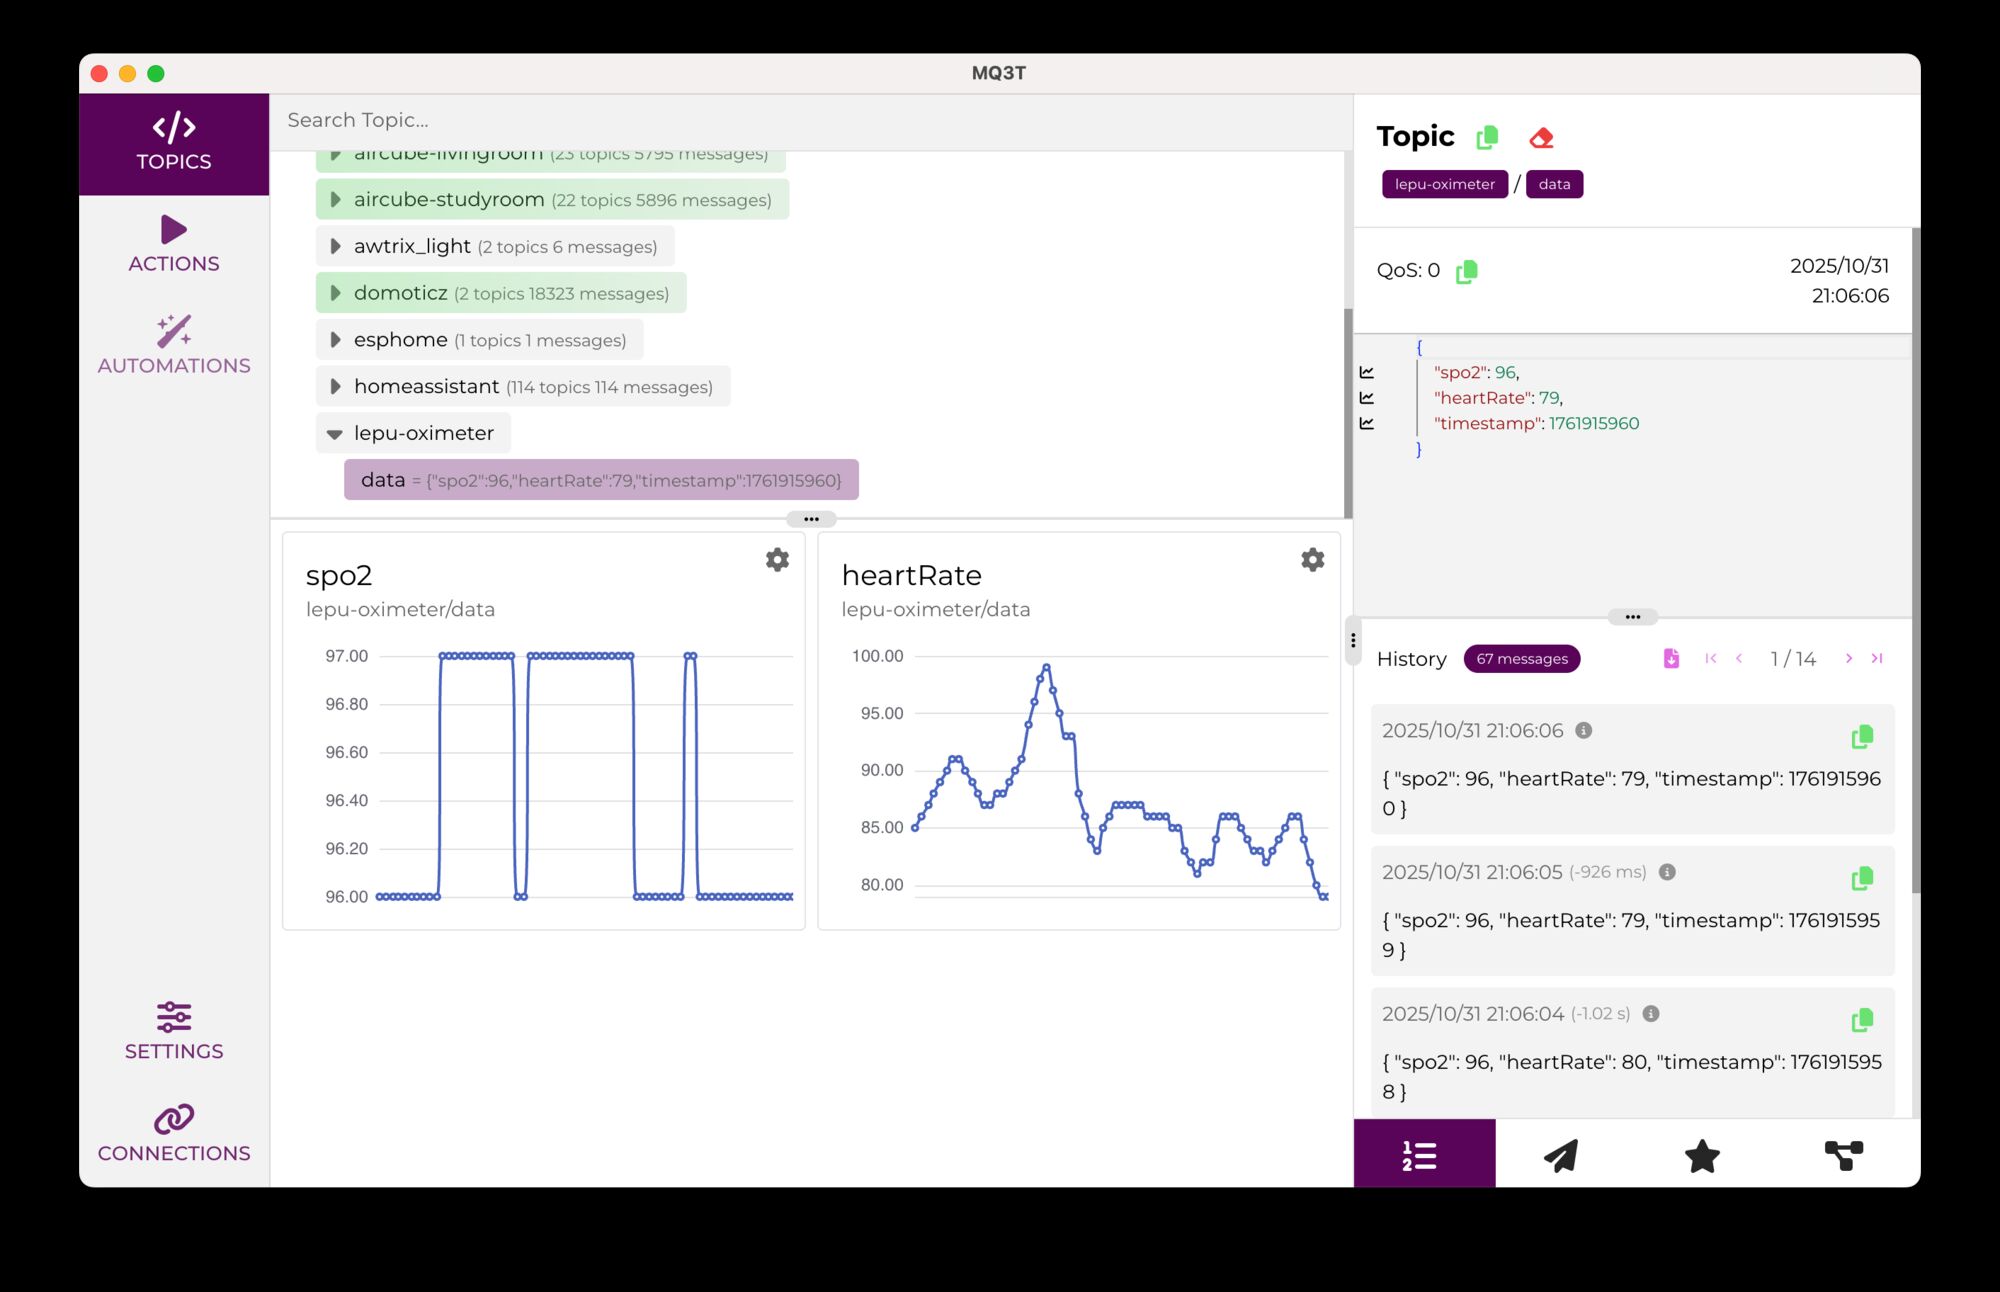
Task: Open spo2 chart settings gear
Action: 777,560
